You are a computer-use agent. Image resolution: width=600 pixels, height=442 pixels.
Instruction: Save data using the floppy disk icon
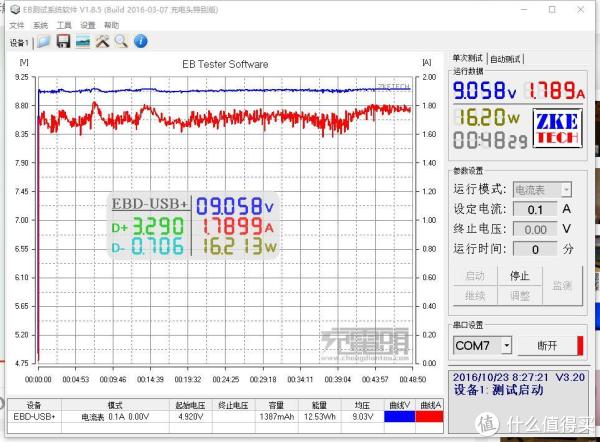click(64, 41)
